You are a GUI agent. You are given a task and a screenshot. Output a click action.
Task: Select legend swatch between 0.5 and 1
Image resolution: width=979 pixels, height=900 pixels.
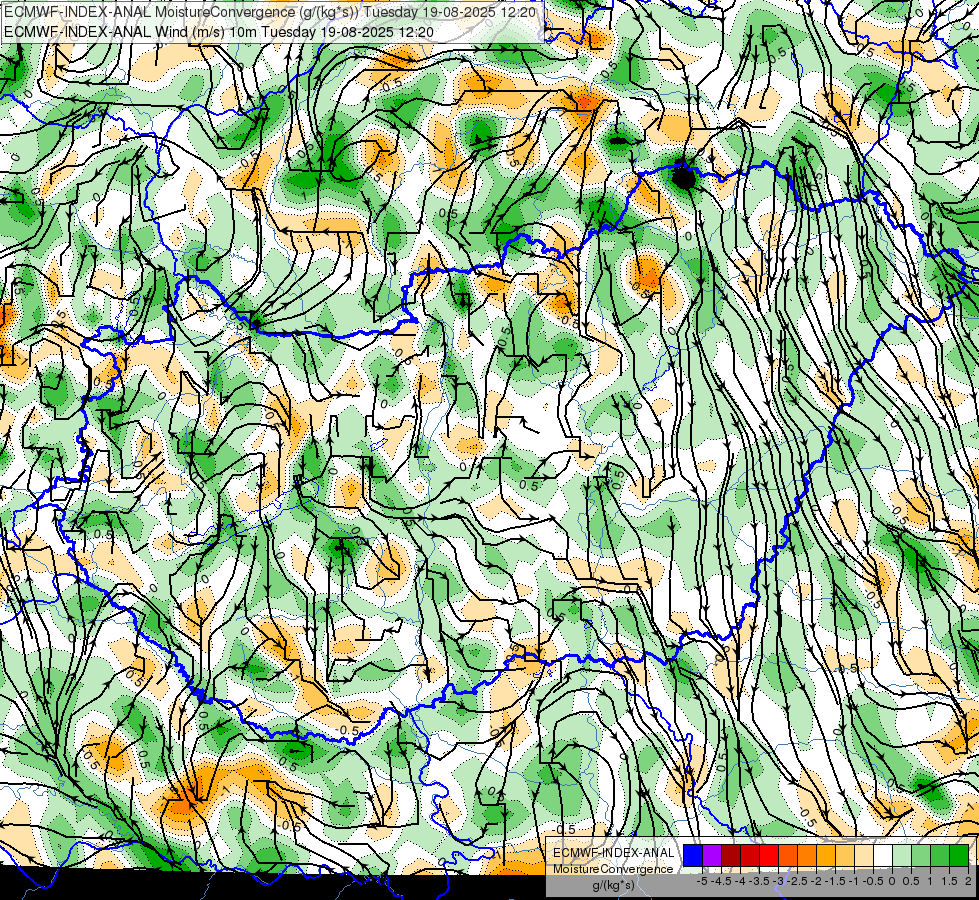921,855
